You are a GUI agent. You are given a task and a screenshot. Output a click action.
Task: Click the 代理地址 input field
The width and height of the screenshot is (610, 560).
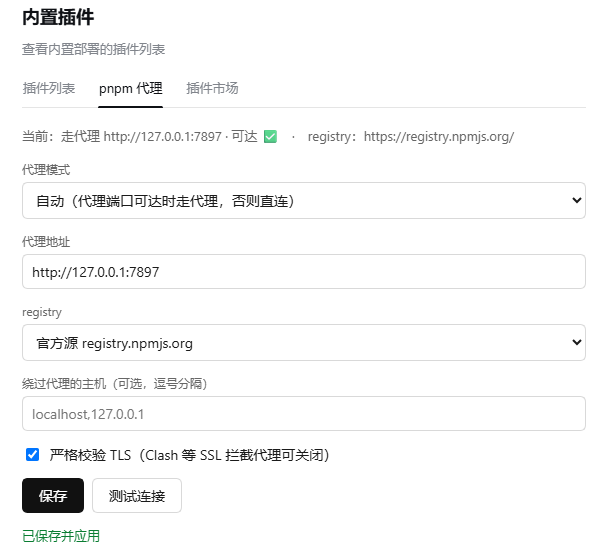304,272
